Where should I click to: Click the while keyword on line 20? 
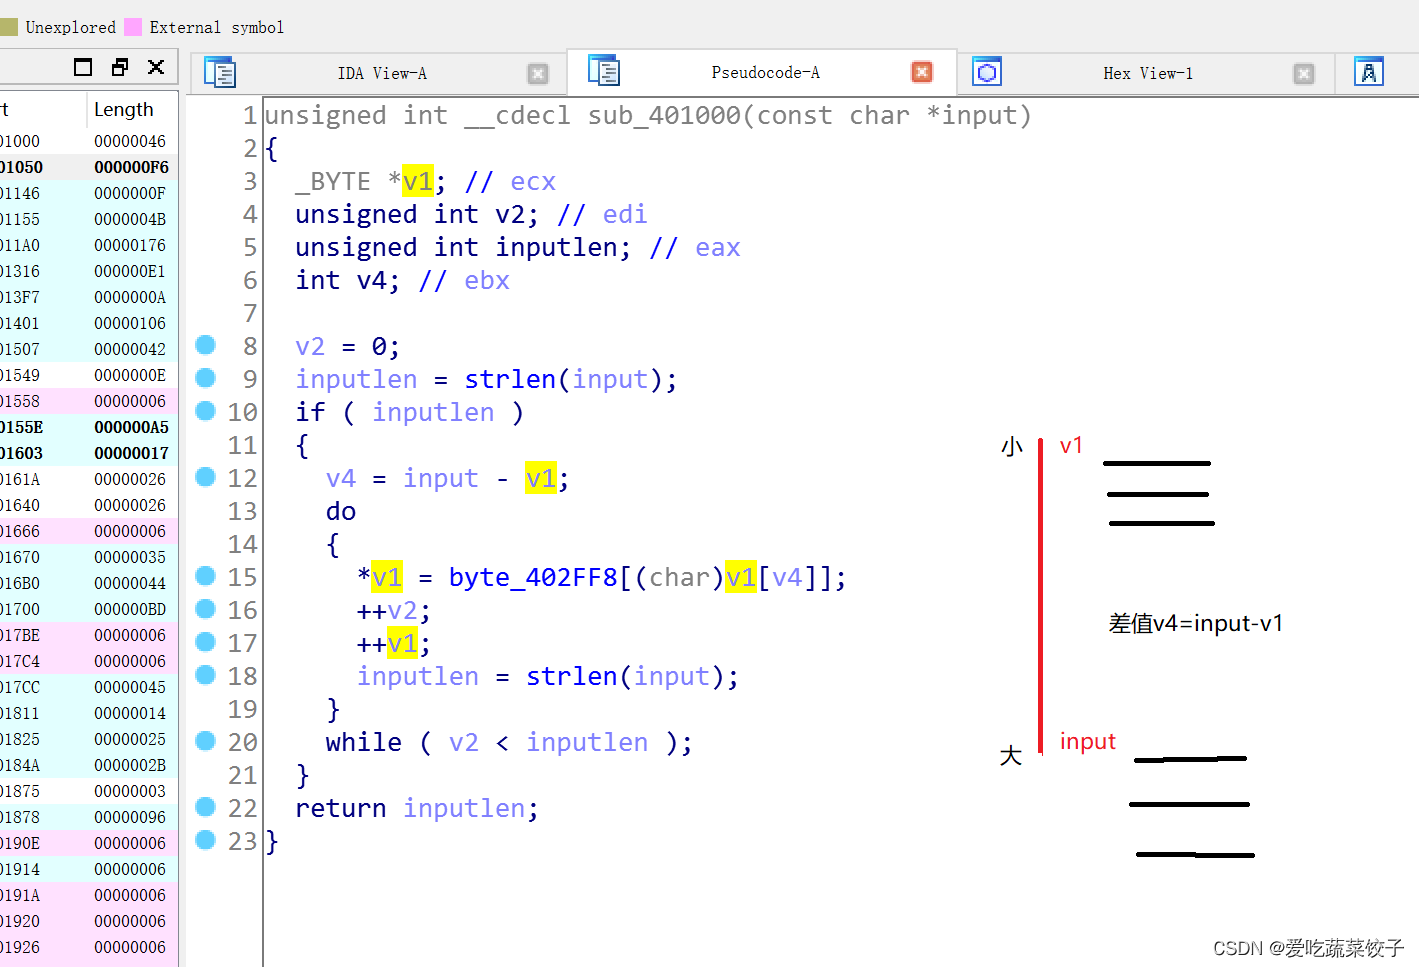(364, 742)
